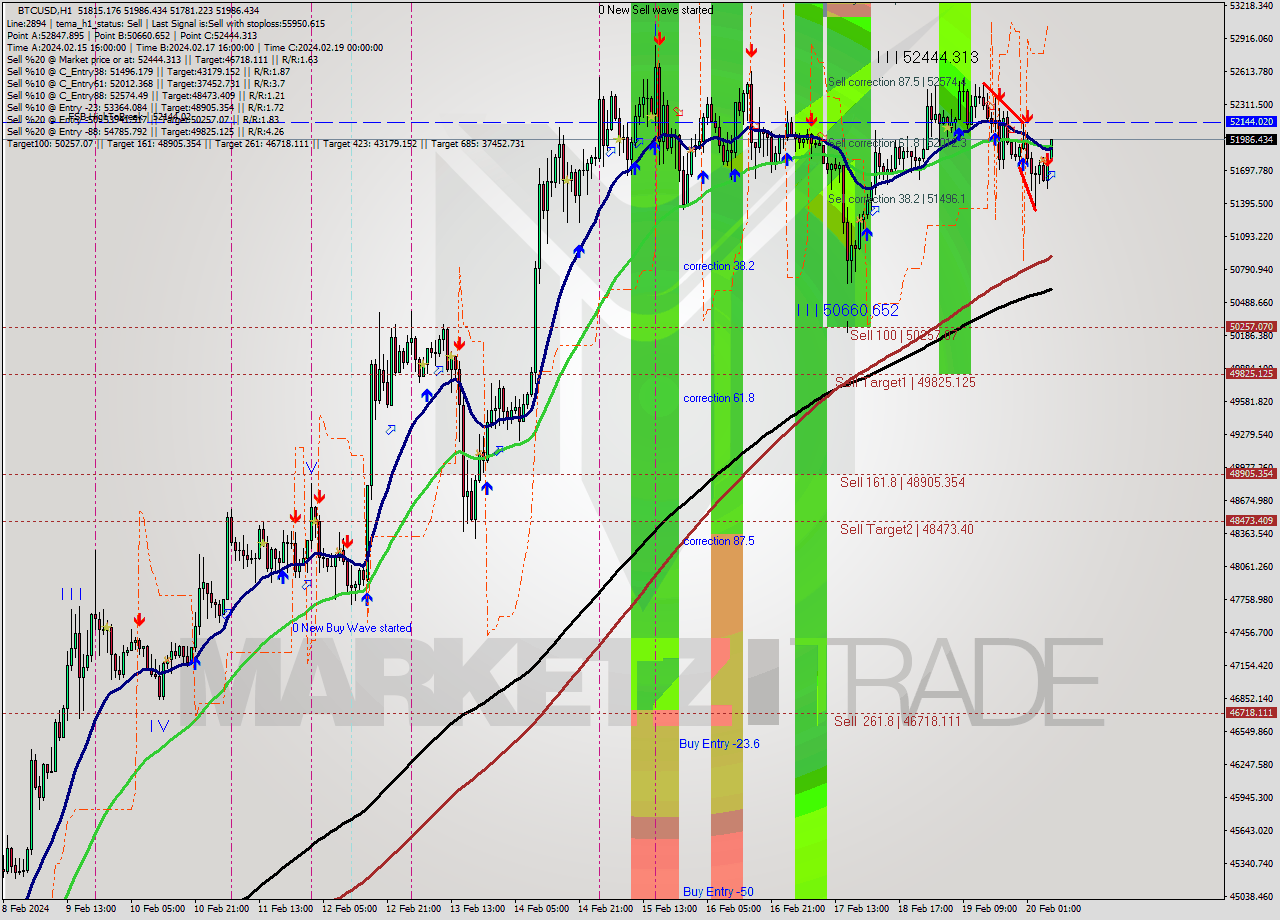Click the 'Sell %10 @ C_Entry61' line
Viewport: 1280px width, 920px height.
click(146, 83)
